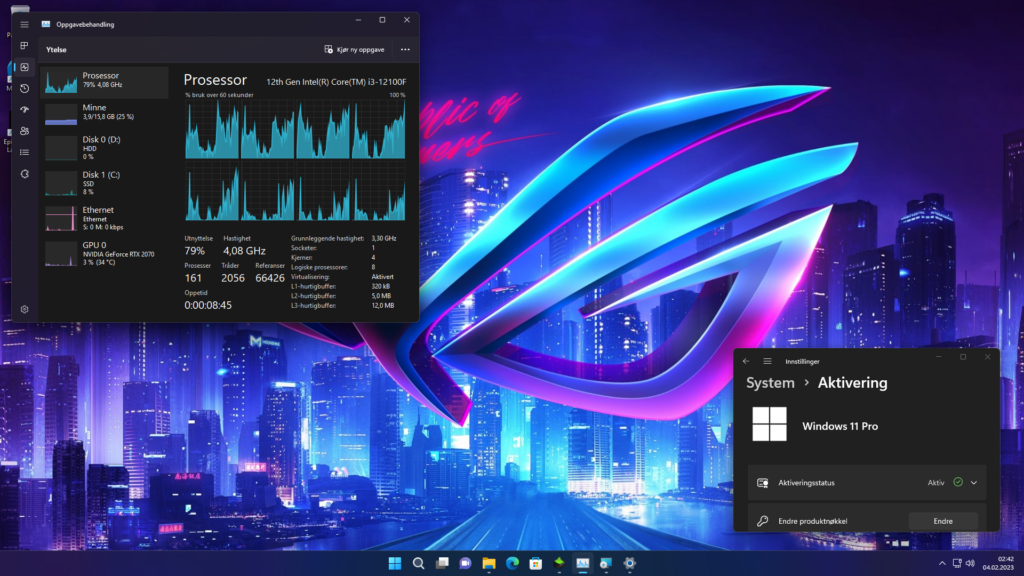Click the key icon beside Endre produktnøkkel

pyautogui.click(x=762, y=521)
